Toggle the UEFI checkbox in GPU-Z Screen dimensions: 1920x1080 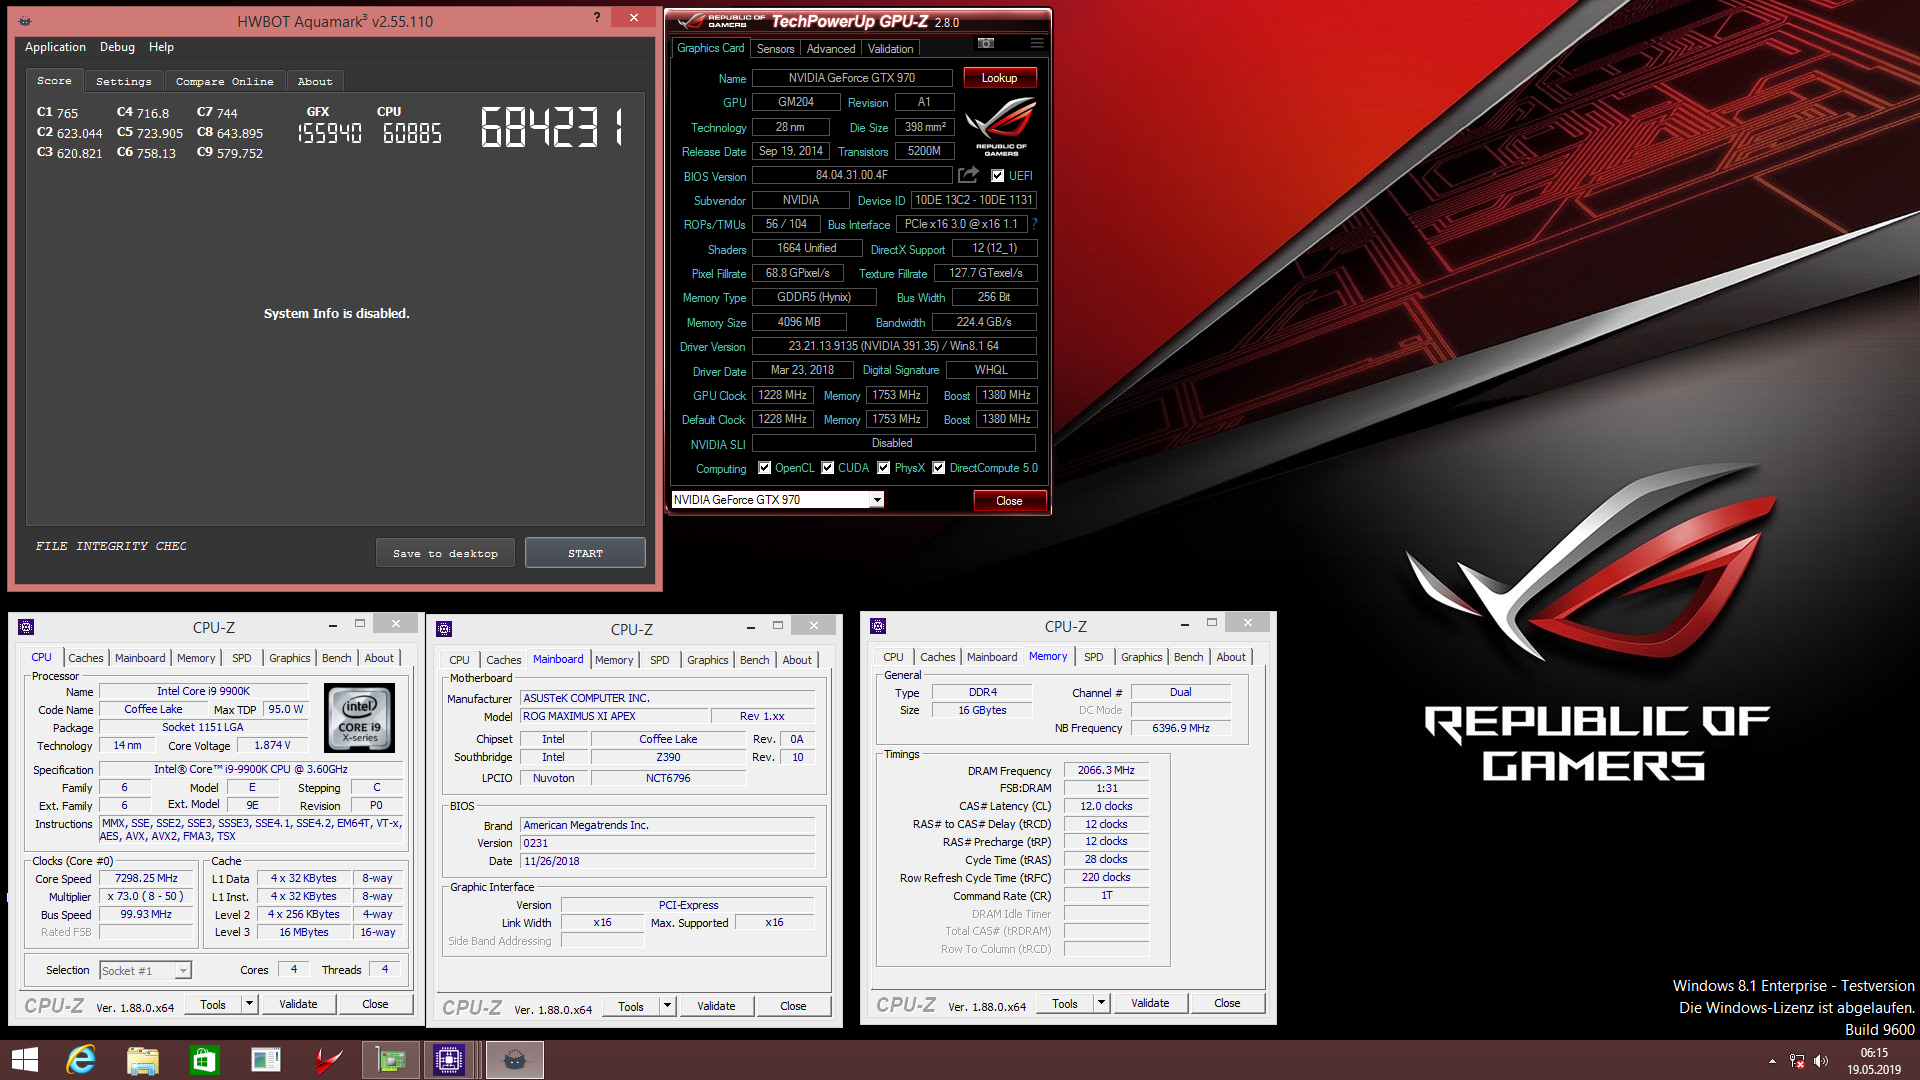tap(997, 176)
